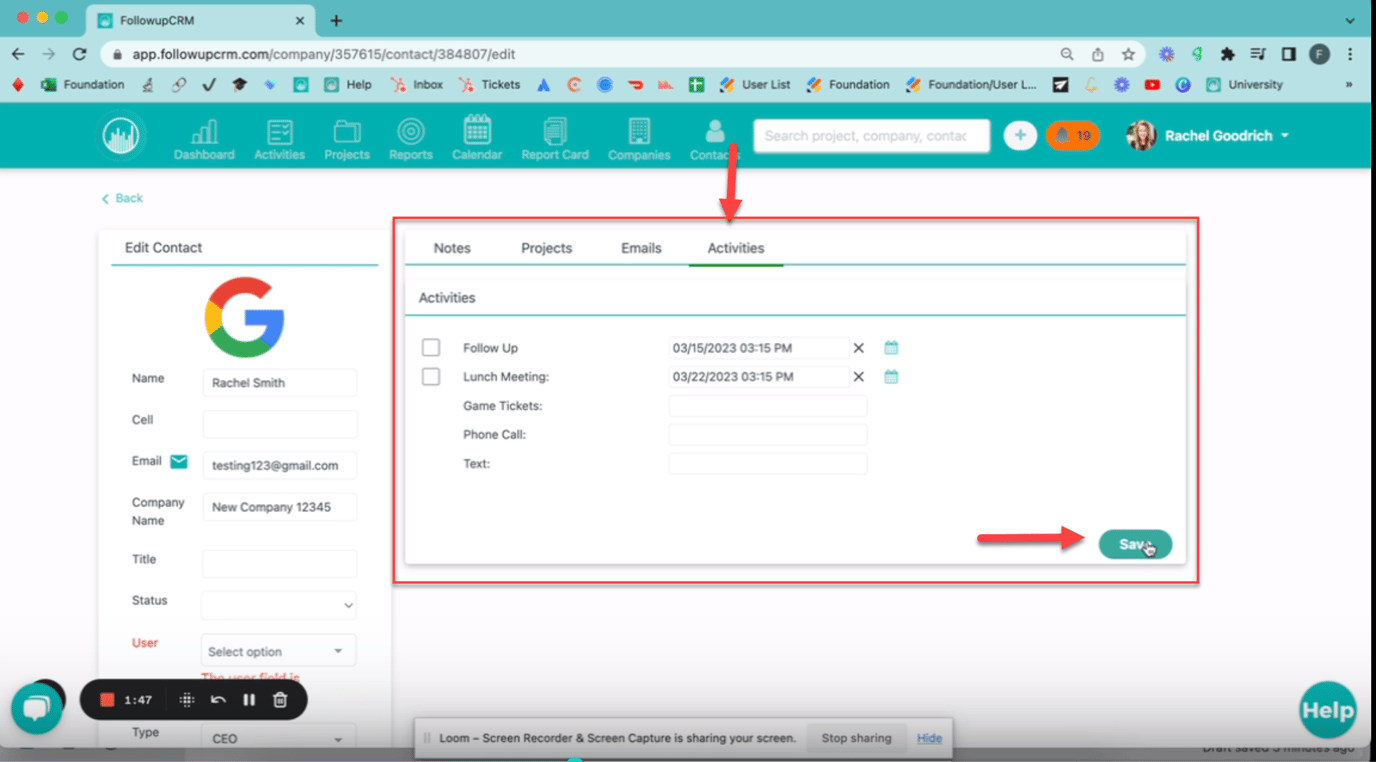Image resolution: width=1376 pixels, height=762 pixels.
Task: Clear the Lunch Meeting date with X
Action: [x=858, y=377]
